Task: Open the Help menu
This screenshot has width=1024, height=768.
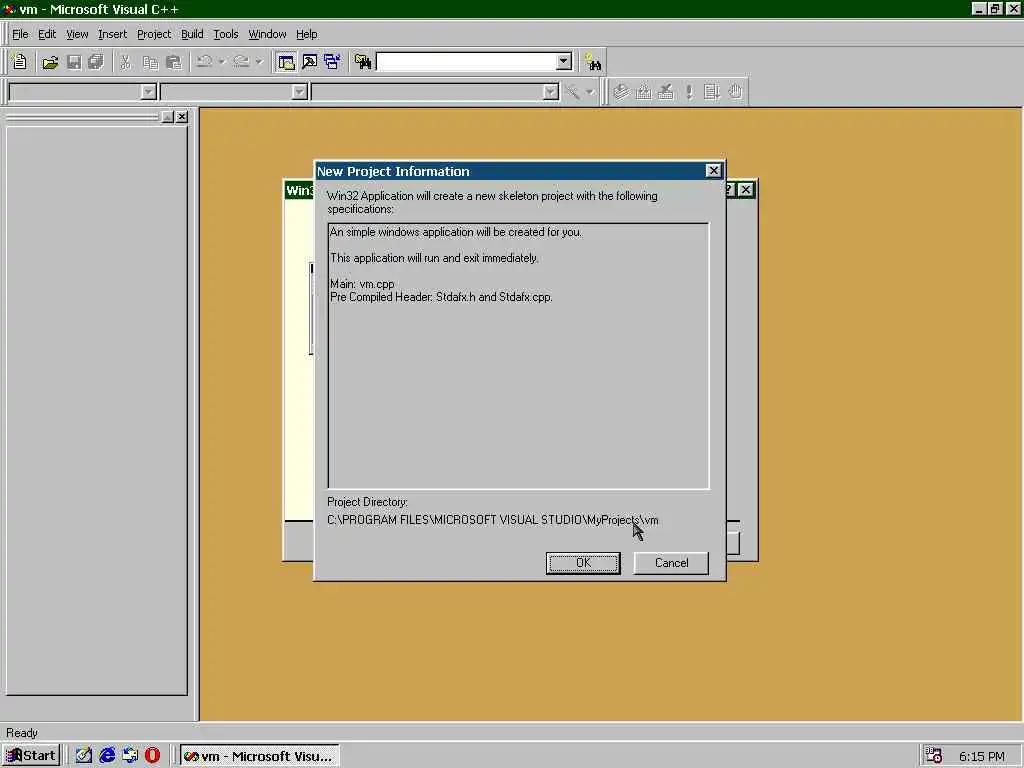Action: (306, 34)
